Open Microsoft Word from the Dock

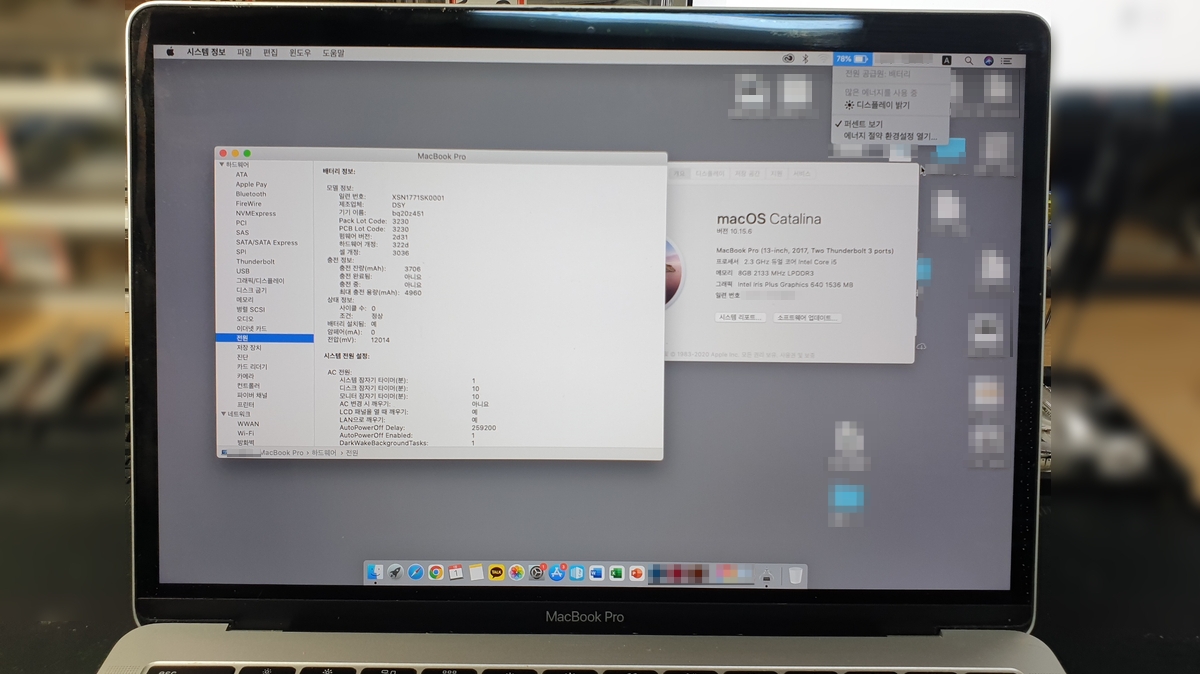click(597, 573)
